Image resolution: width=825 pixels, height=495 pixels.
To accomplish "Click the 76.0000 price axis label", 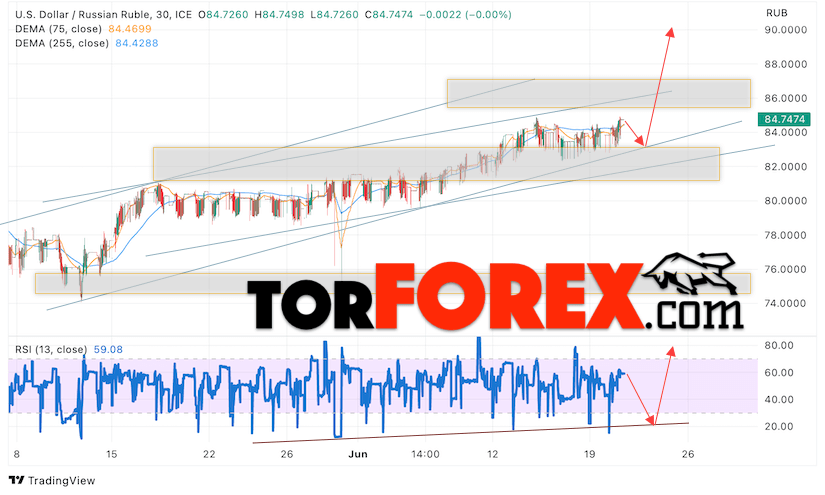I will 785,269.
